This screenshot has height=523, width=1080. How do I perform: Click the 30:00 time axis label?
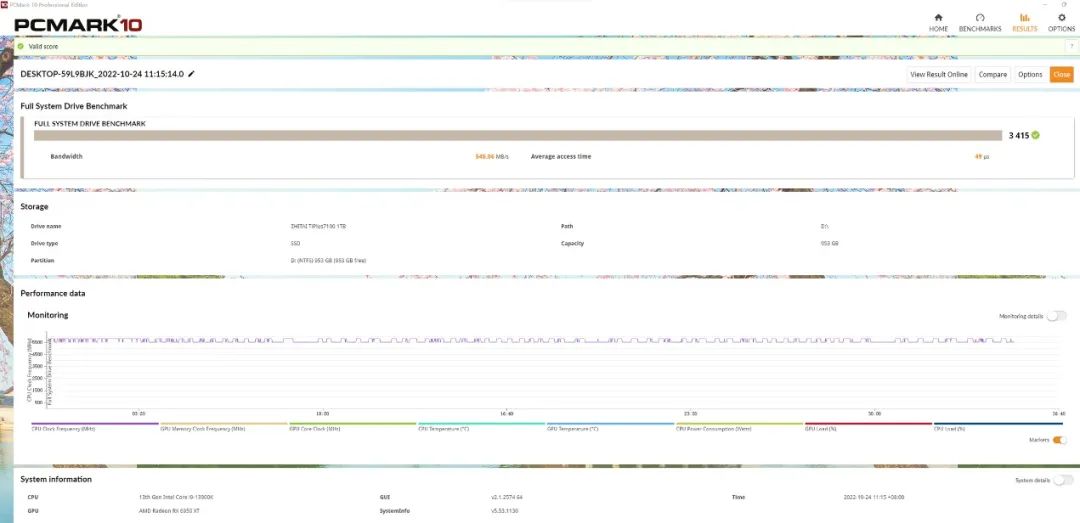[x=875, y=413]
